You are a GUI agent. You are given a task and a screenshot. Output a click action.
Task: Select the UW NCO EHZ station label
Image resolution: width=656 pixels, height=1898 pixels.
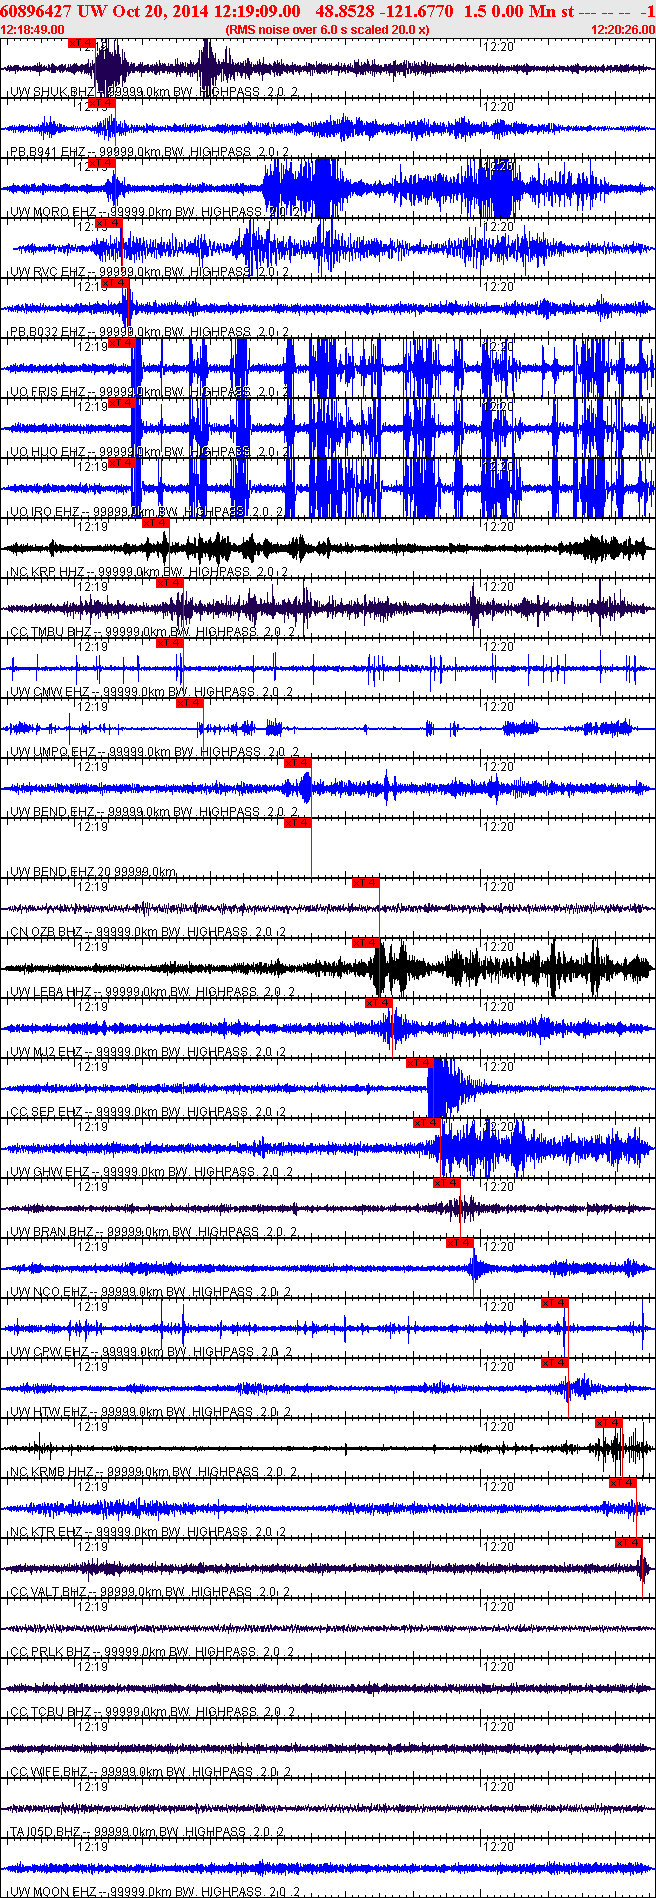click(x=149, y=1292)
